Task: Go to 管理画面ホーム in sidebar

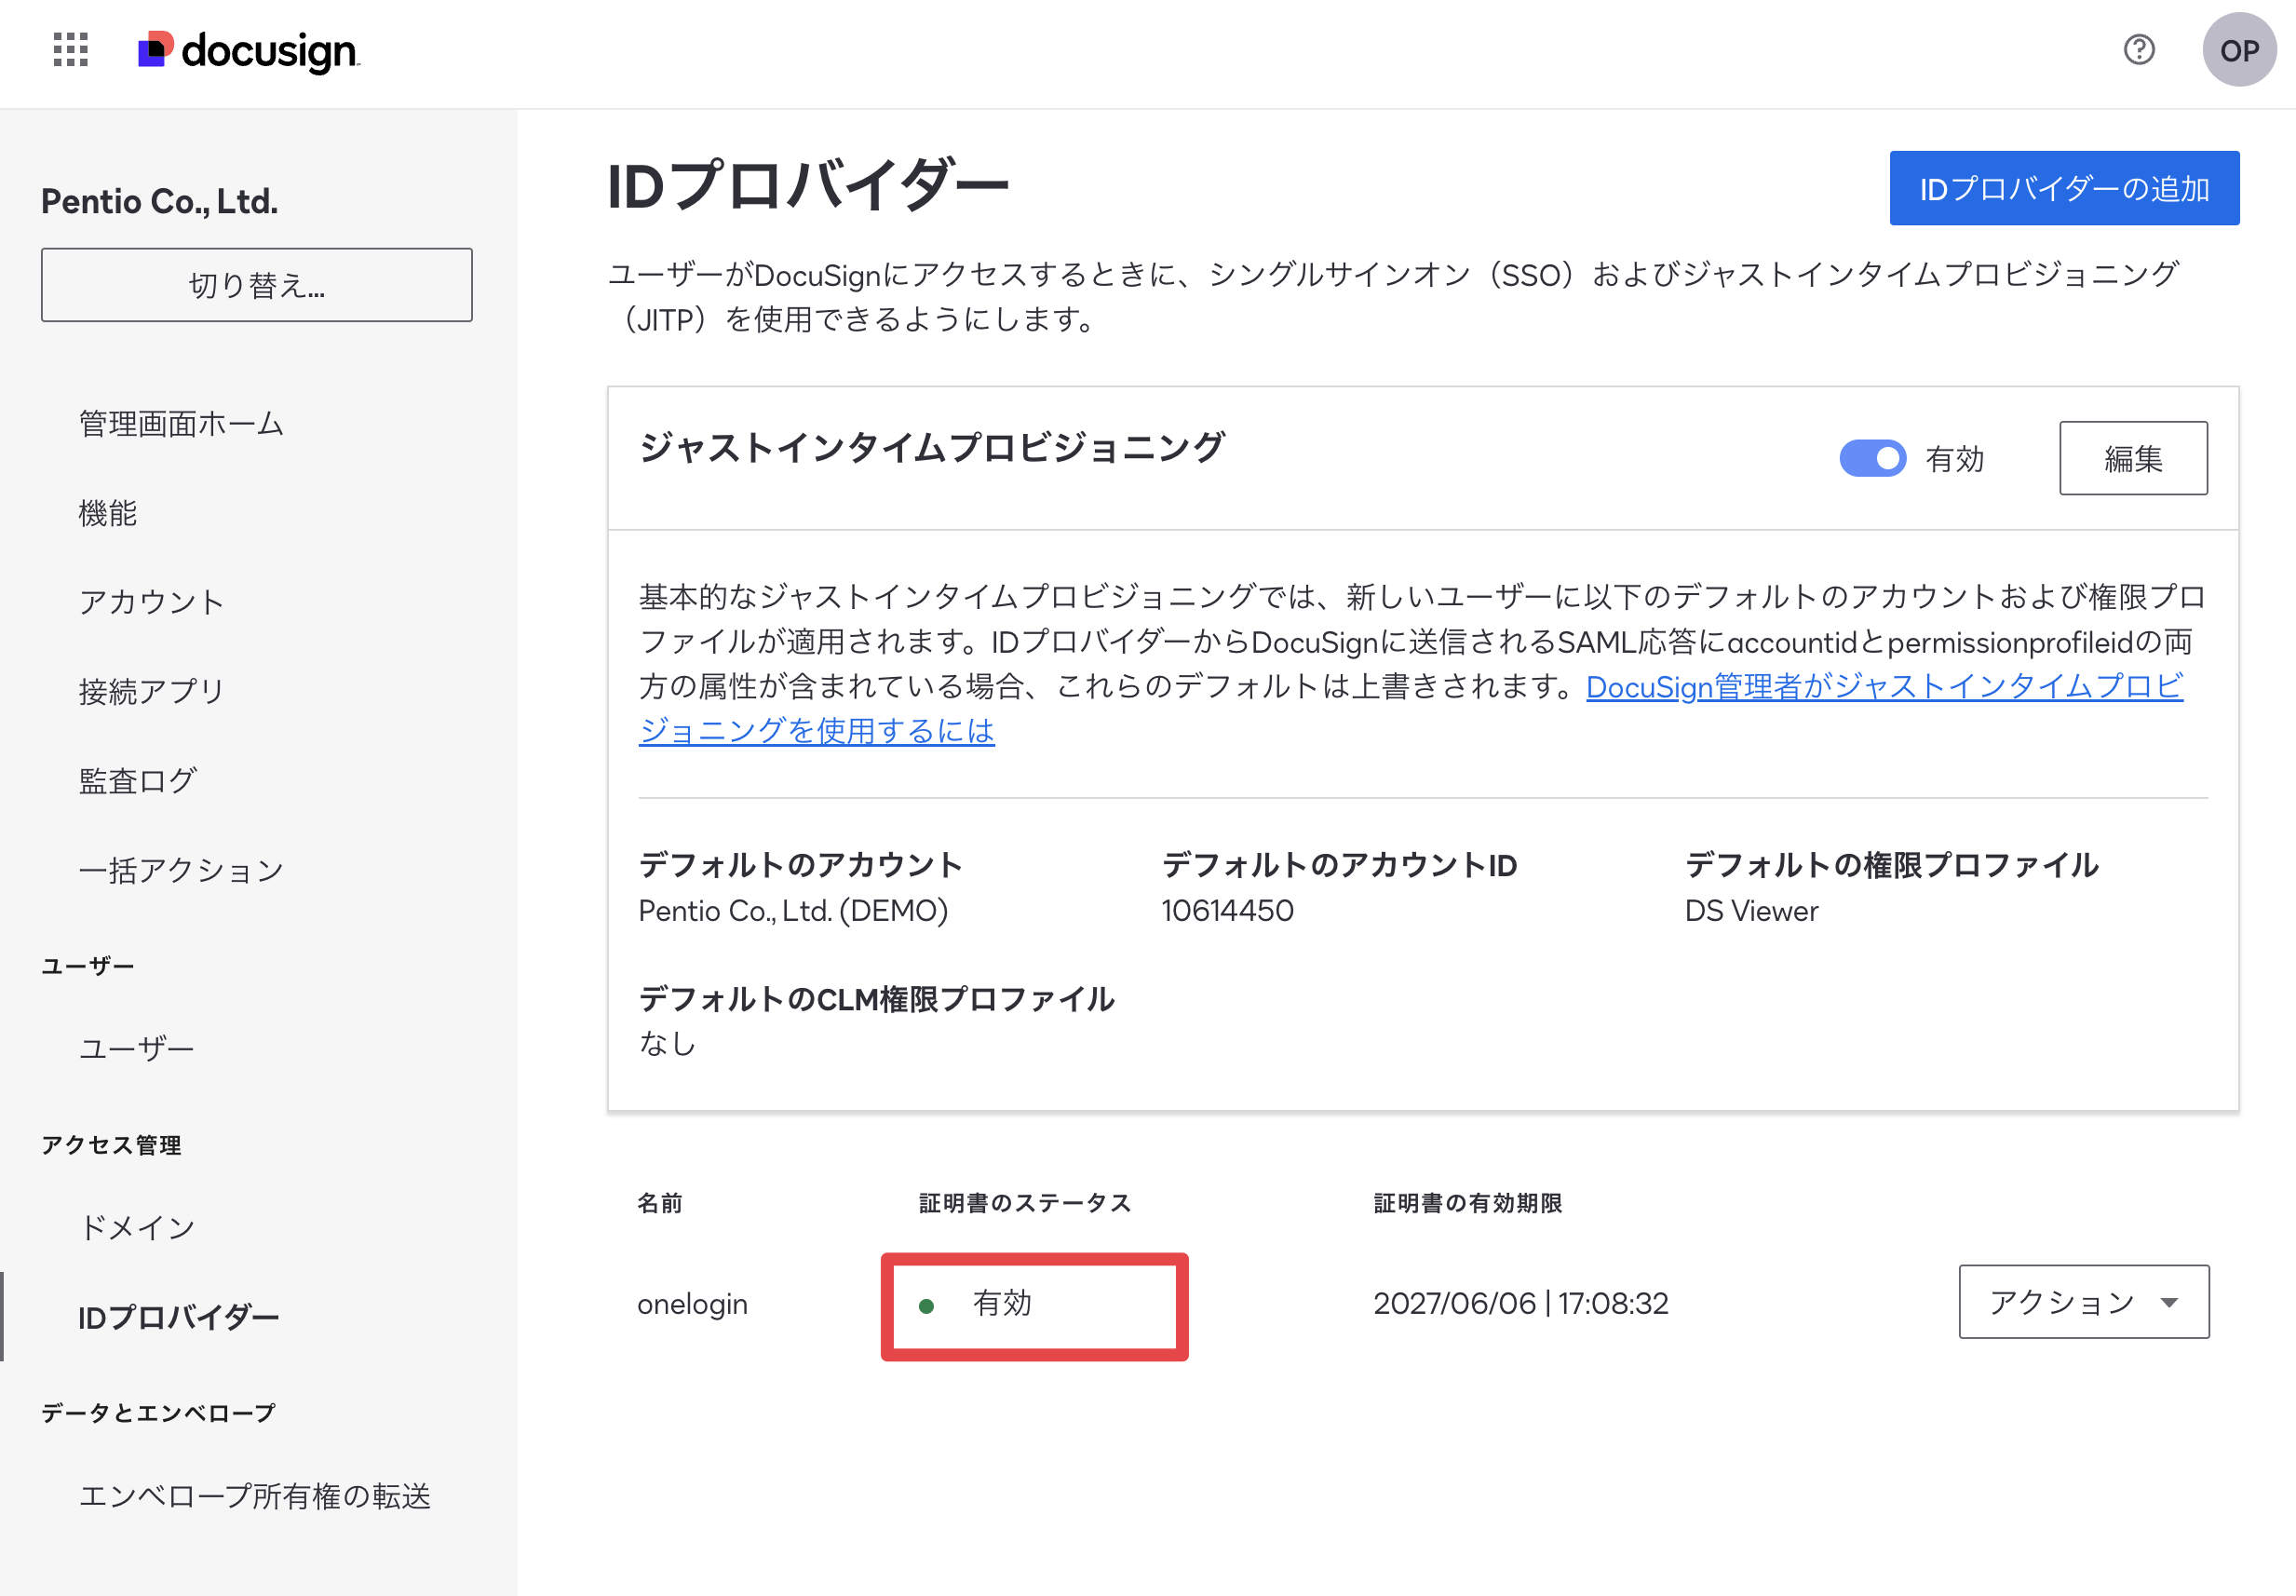Action: click(x=181, y=424)
